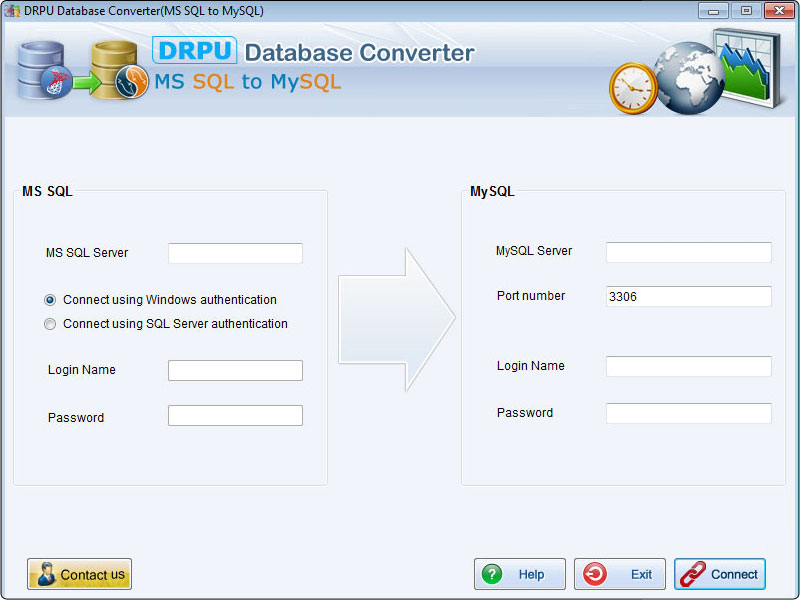Click the MS SQL Server input field
800x600 pixels.
[x=235, y=253]
